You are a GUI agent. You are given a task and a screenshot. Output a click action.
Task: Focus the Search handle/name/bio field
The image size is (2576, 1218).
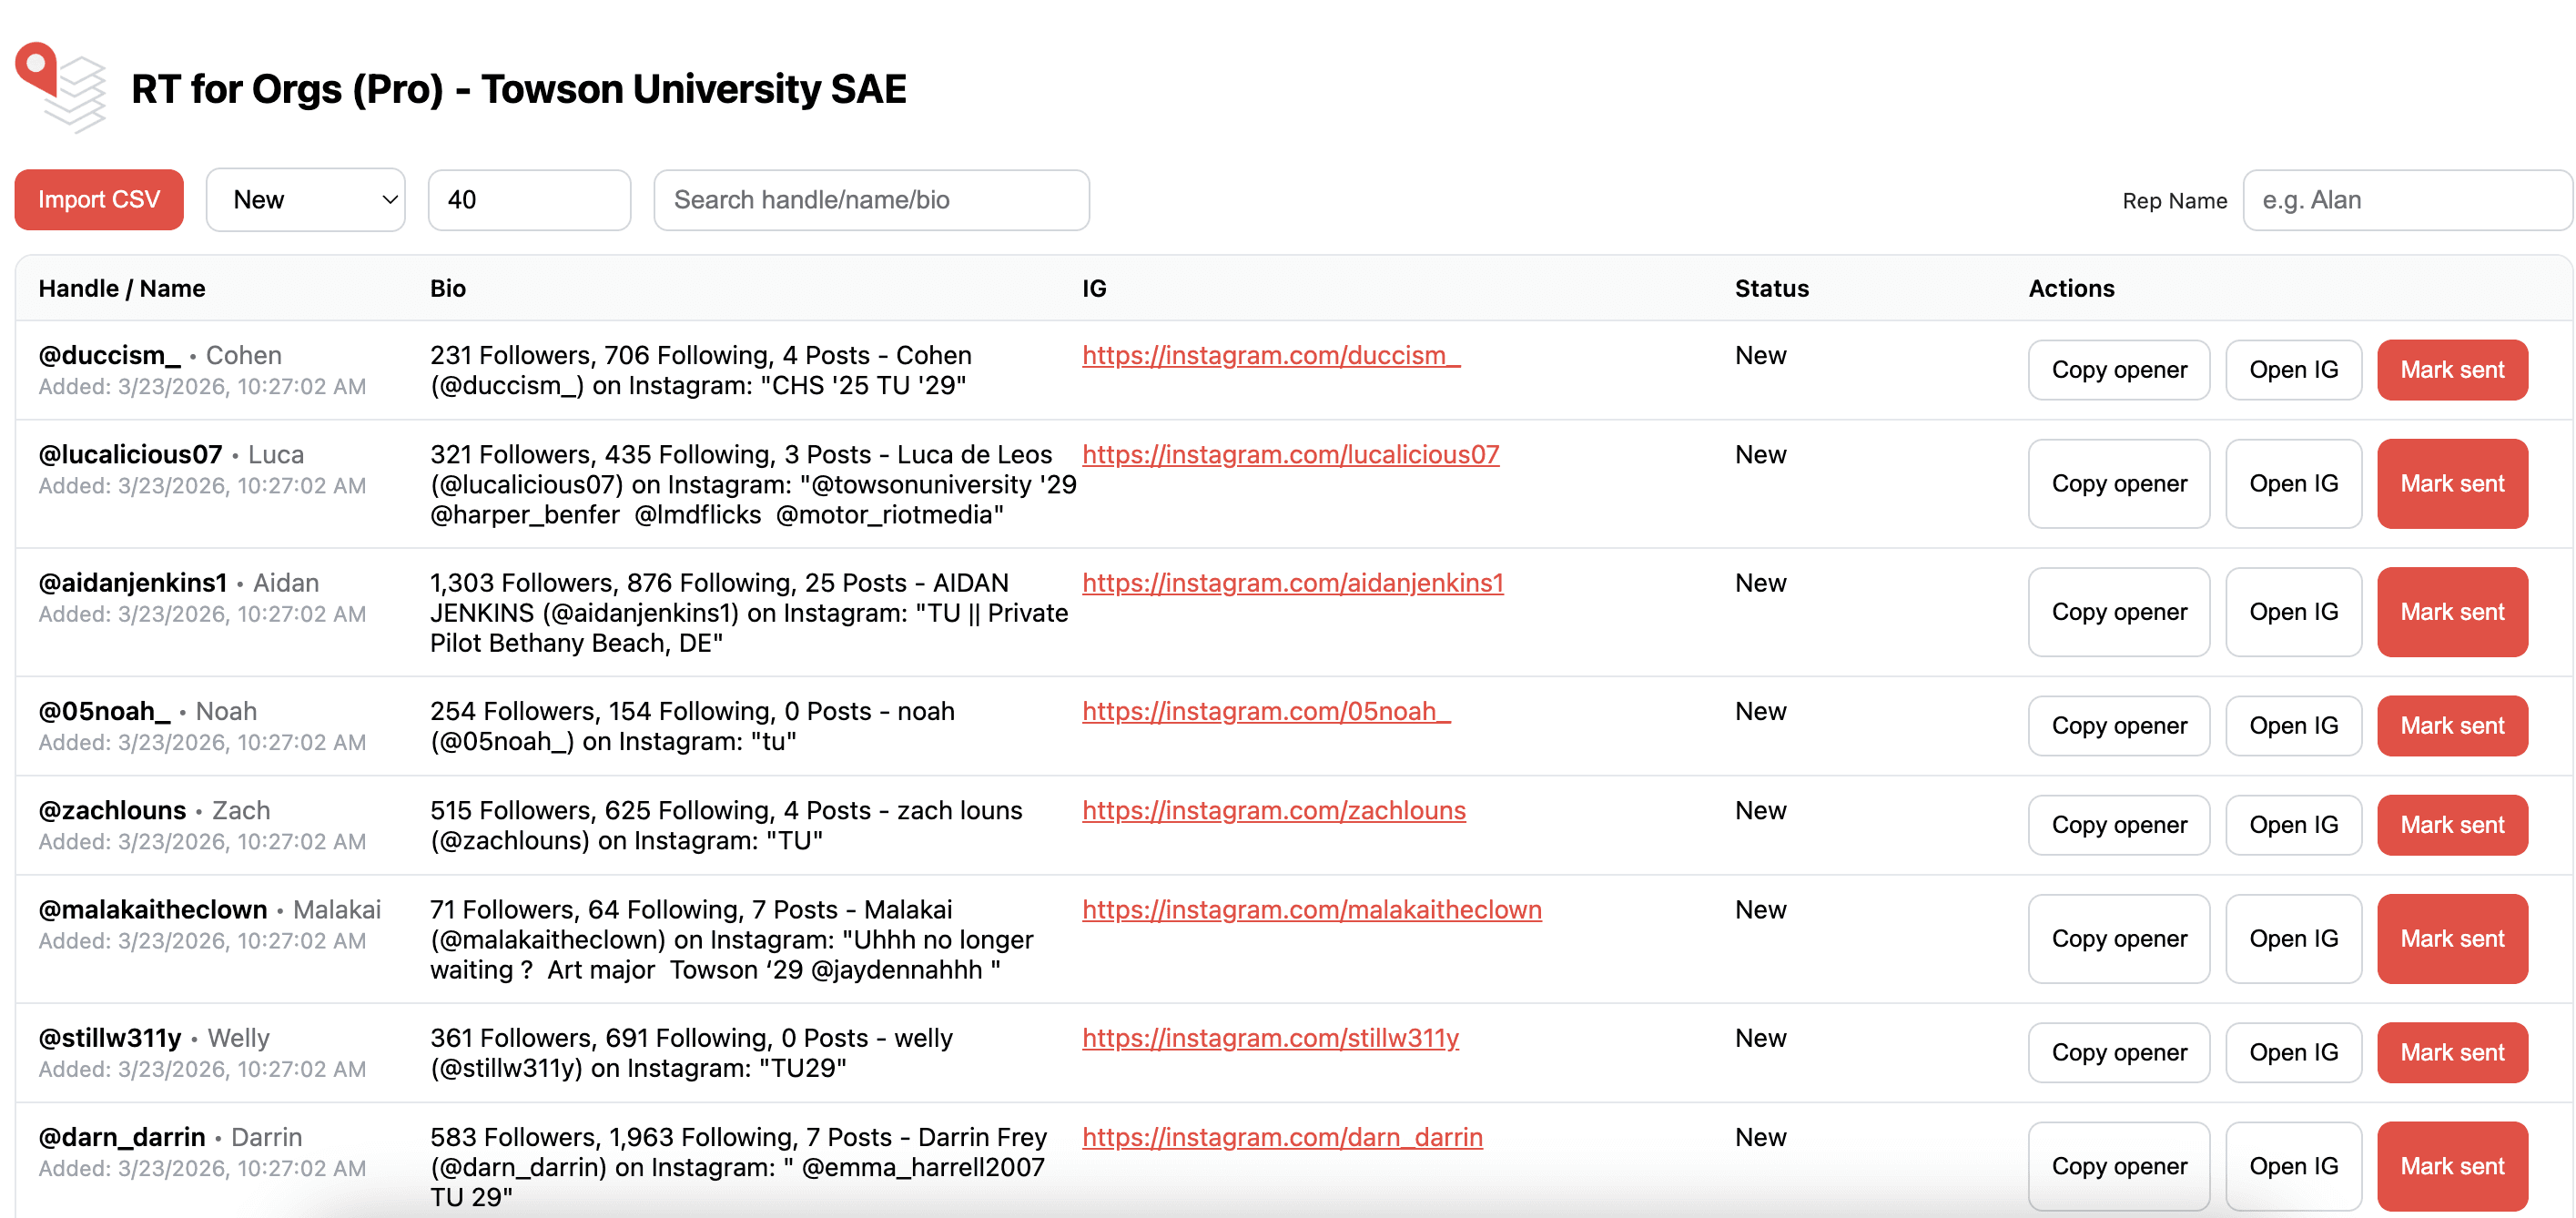click(x=870, y=200)
